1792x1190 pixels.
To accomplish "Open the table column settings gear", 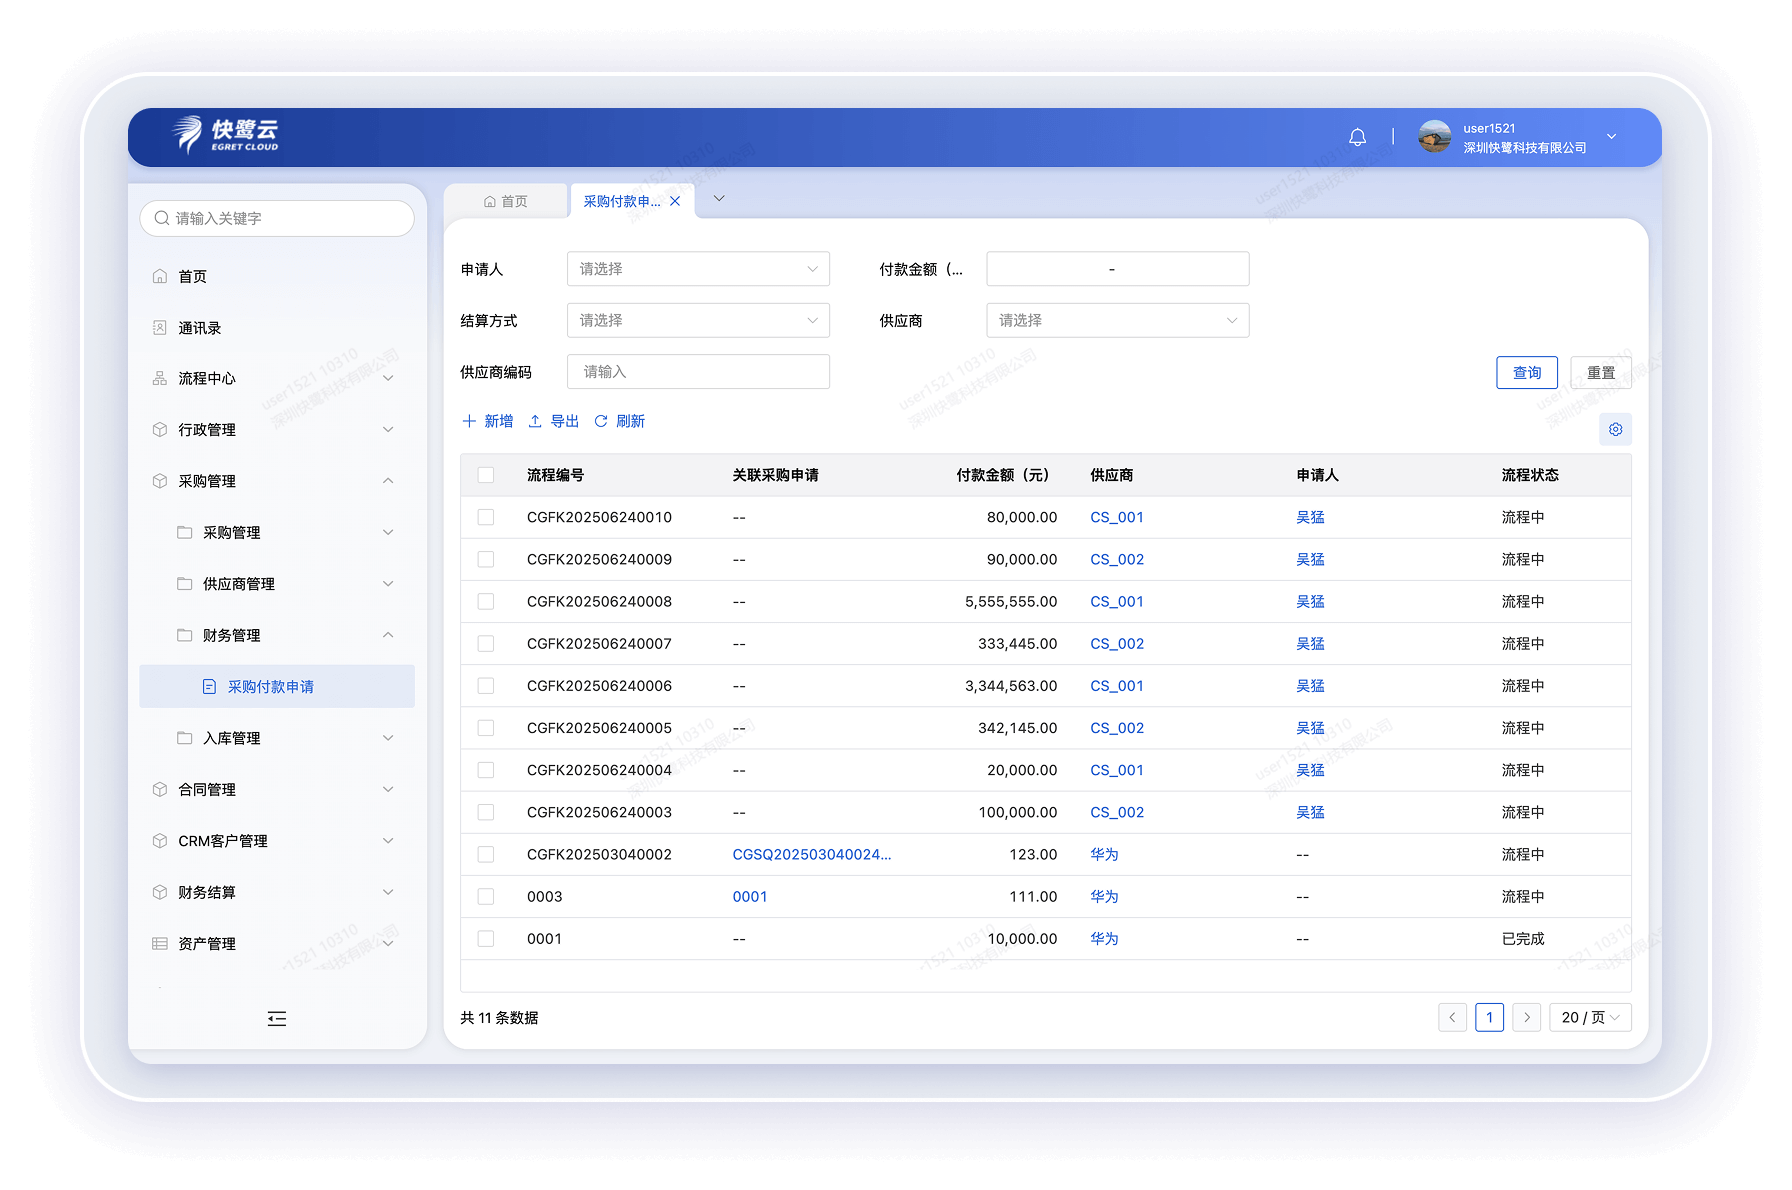I will 1615,429.
